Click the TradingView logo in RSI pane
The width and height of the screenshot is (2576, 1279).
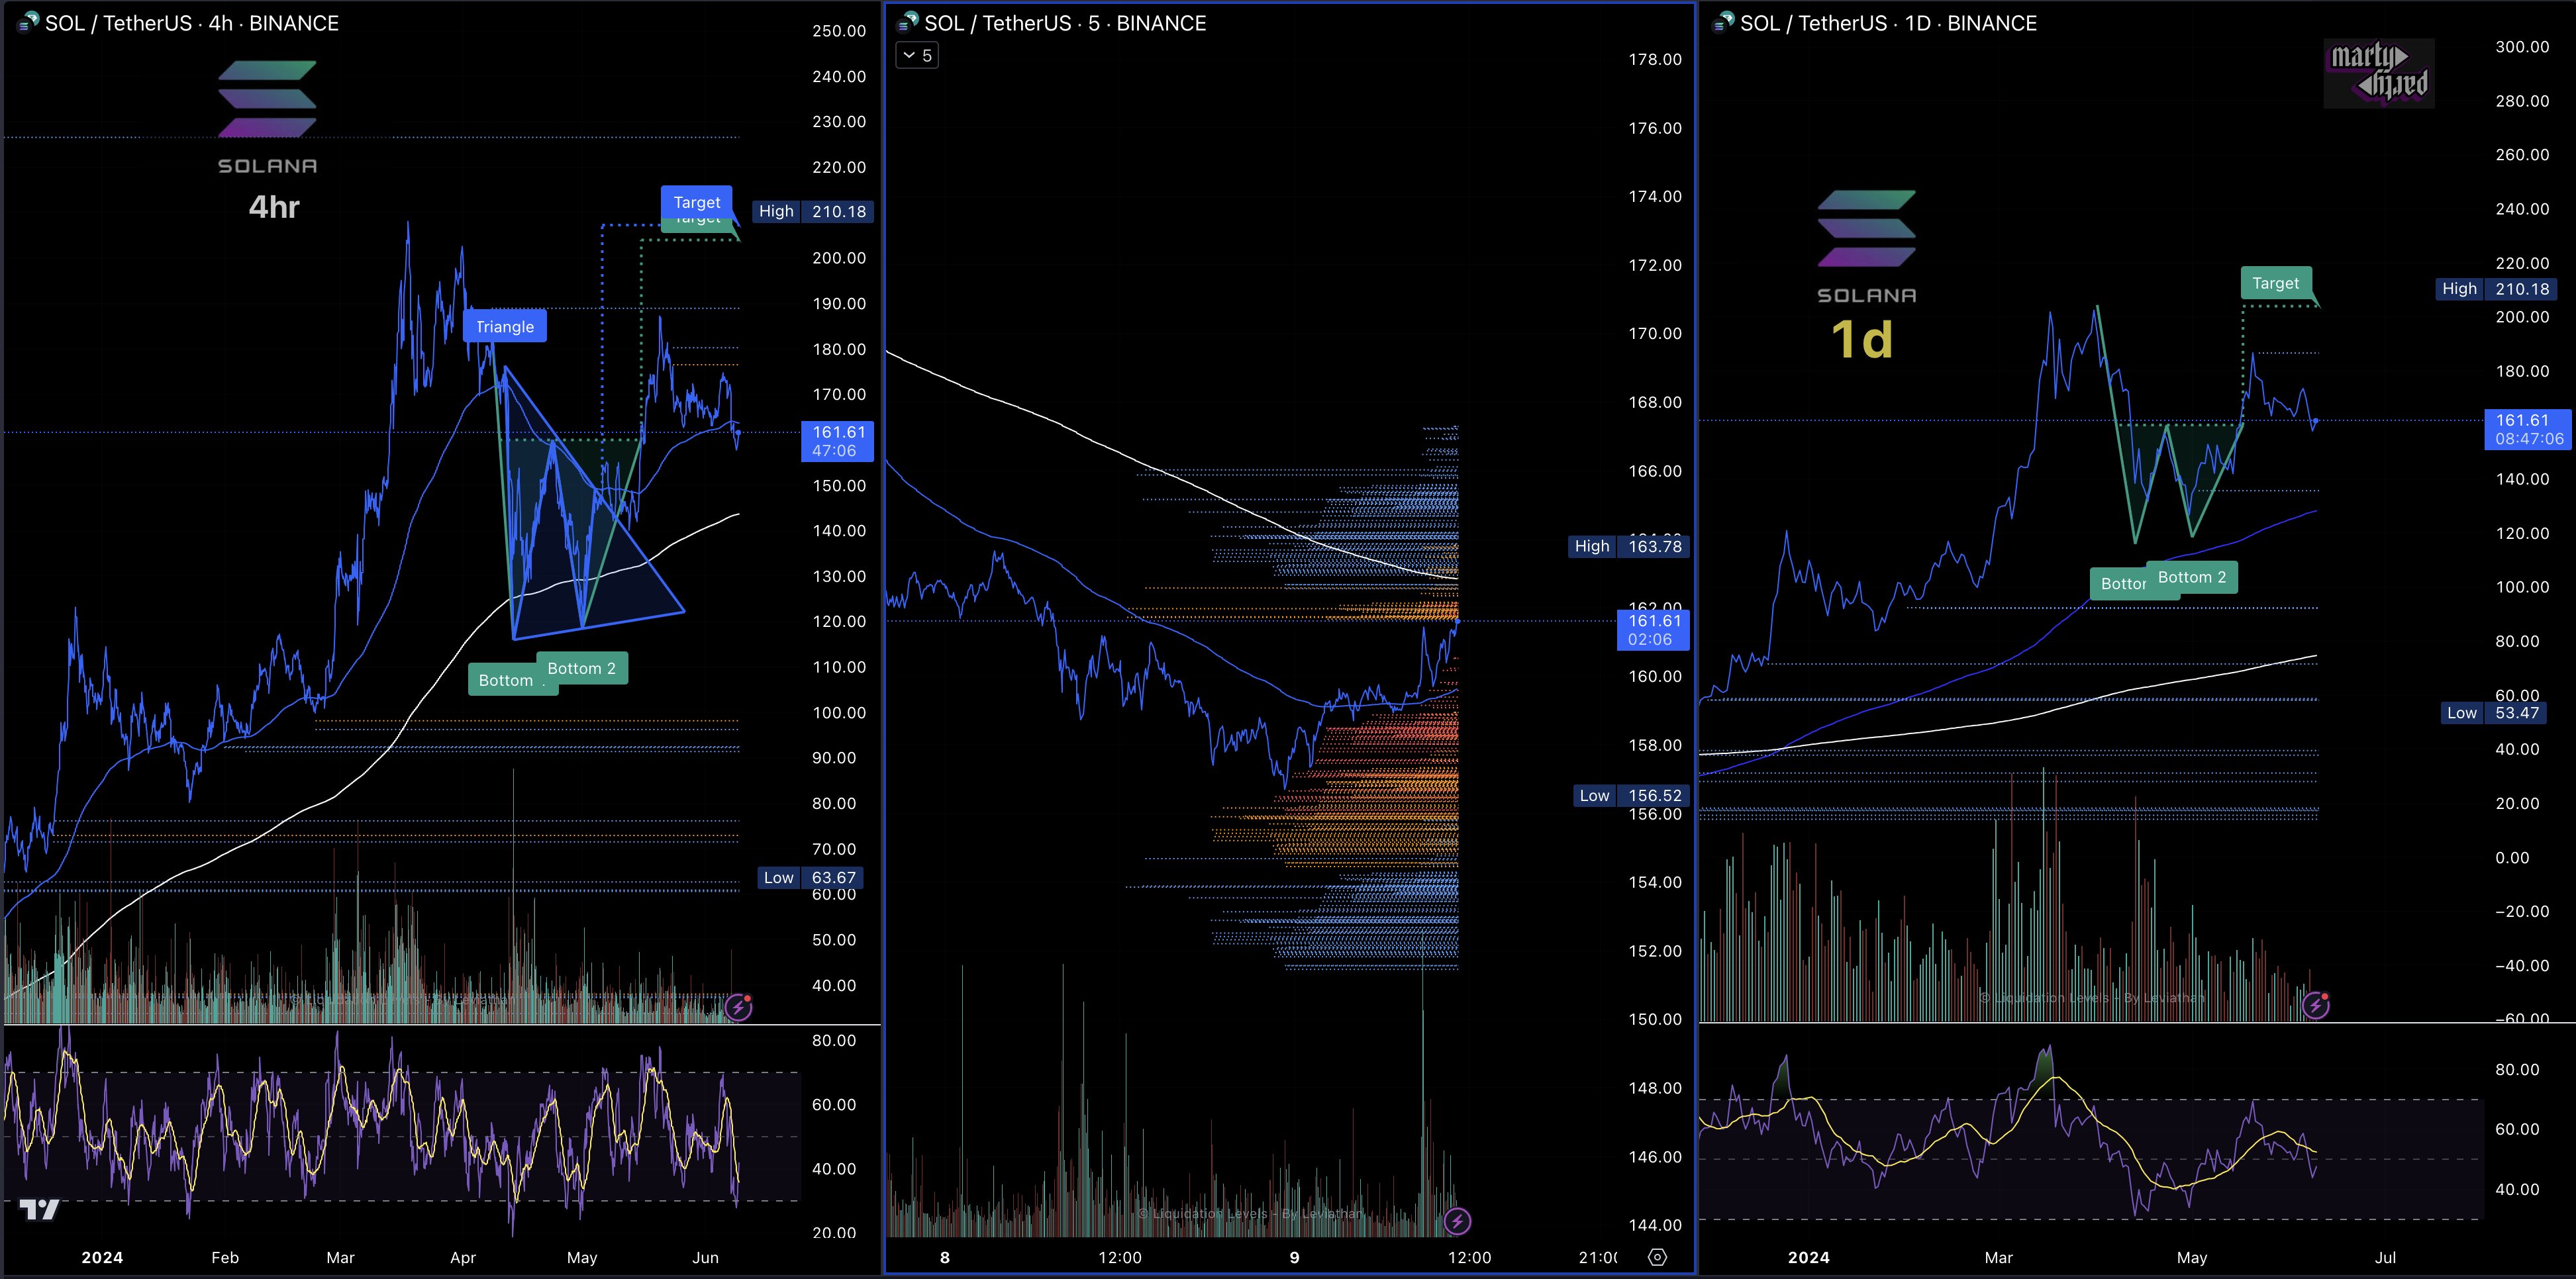(x=40, y=1210)
